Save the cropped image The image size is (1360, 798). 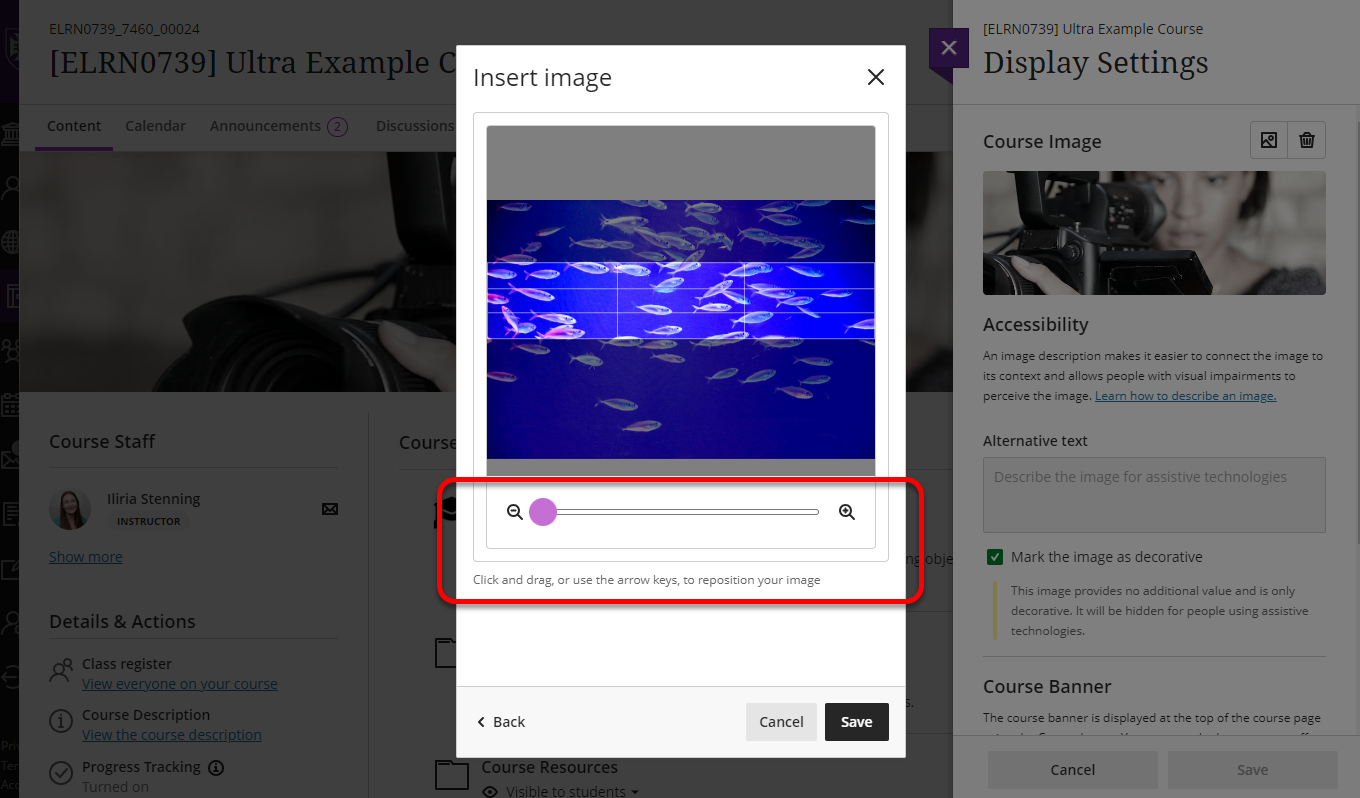point(857,722)
